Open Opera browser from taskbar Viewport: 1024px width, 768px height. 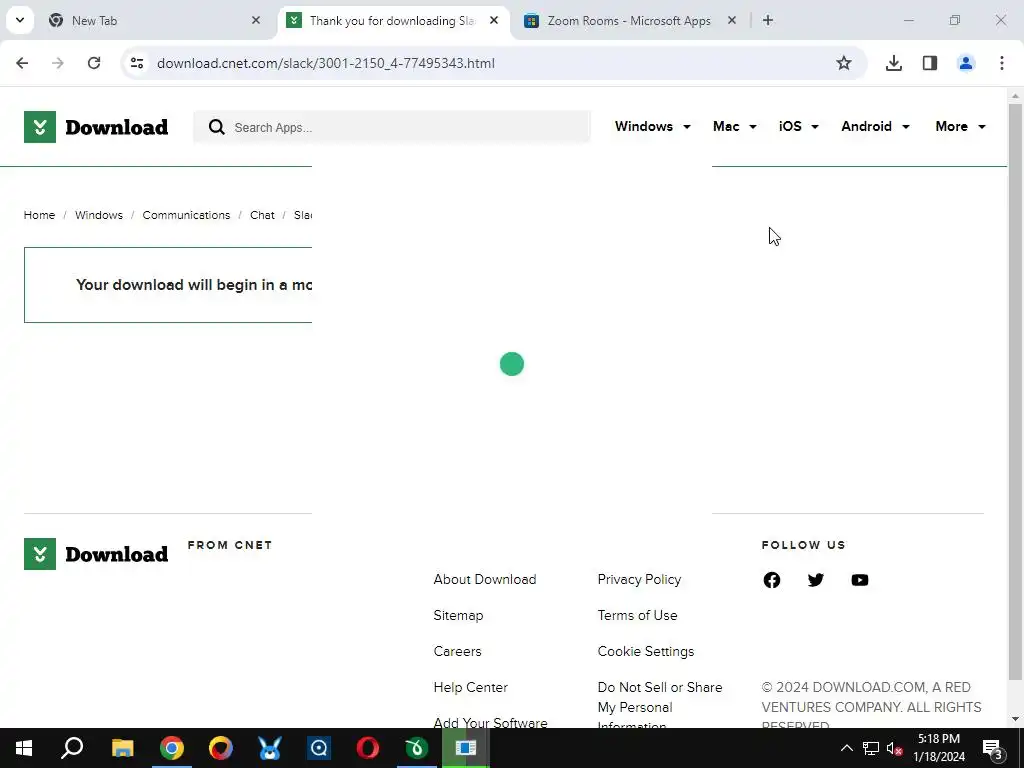point(368,748)
